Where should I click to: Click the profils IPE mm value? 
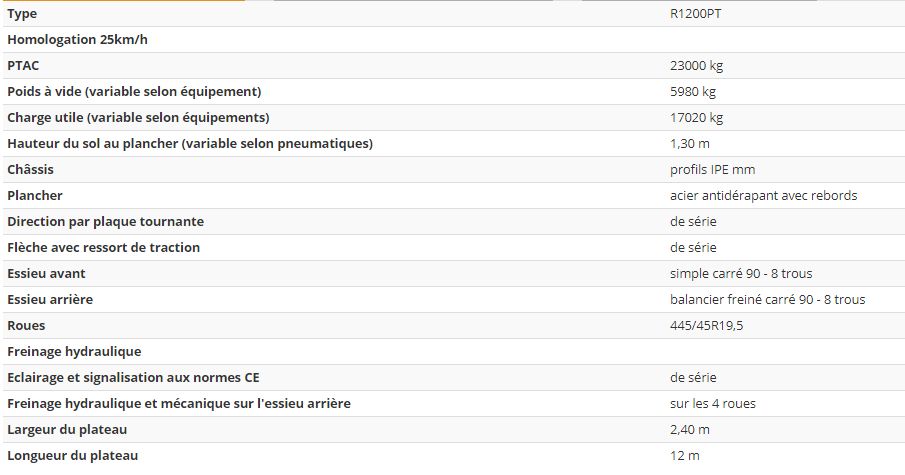click(712, 170)
